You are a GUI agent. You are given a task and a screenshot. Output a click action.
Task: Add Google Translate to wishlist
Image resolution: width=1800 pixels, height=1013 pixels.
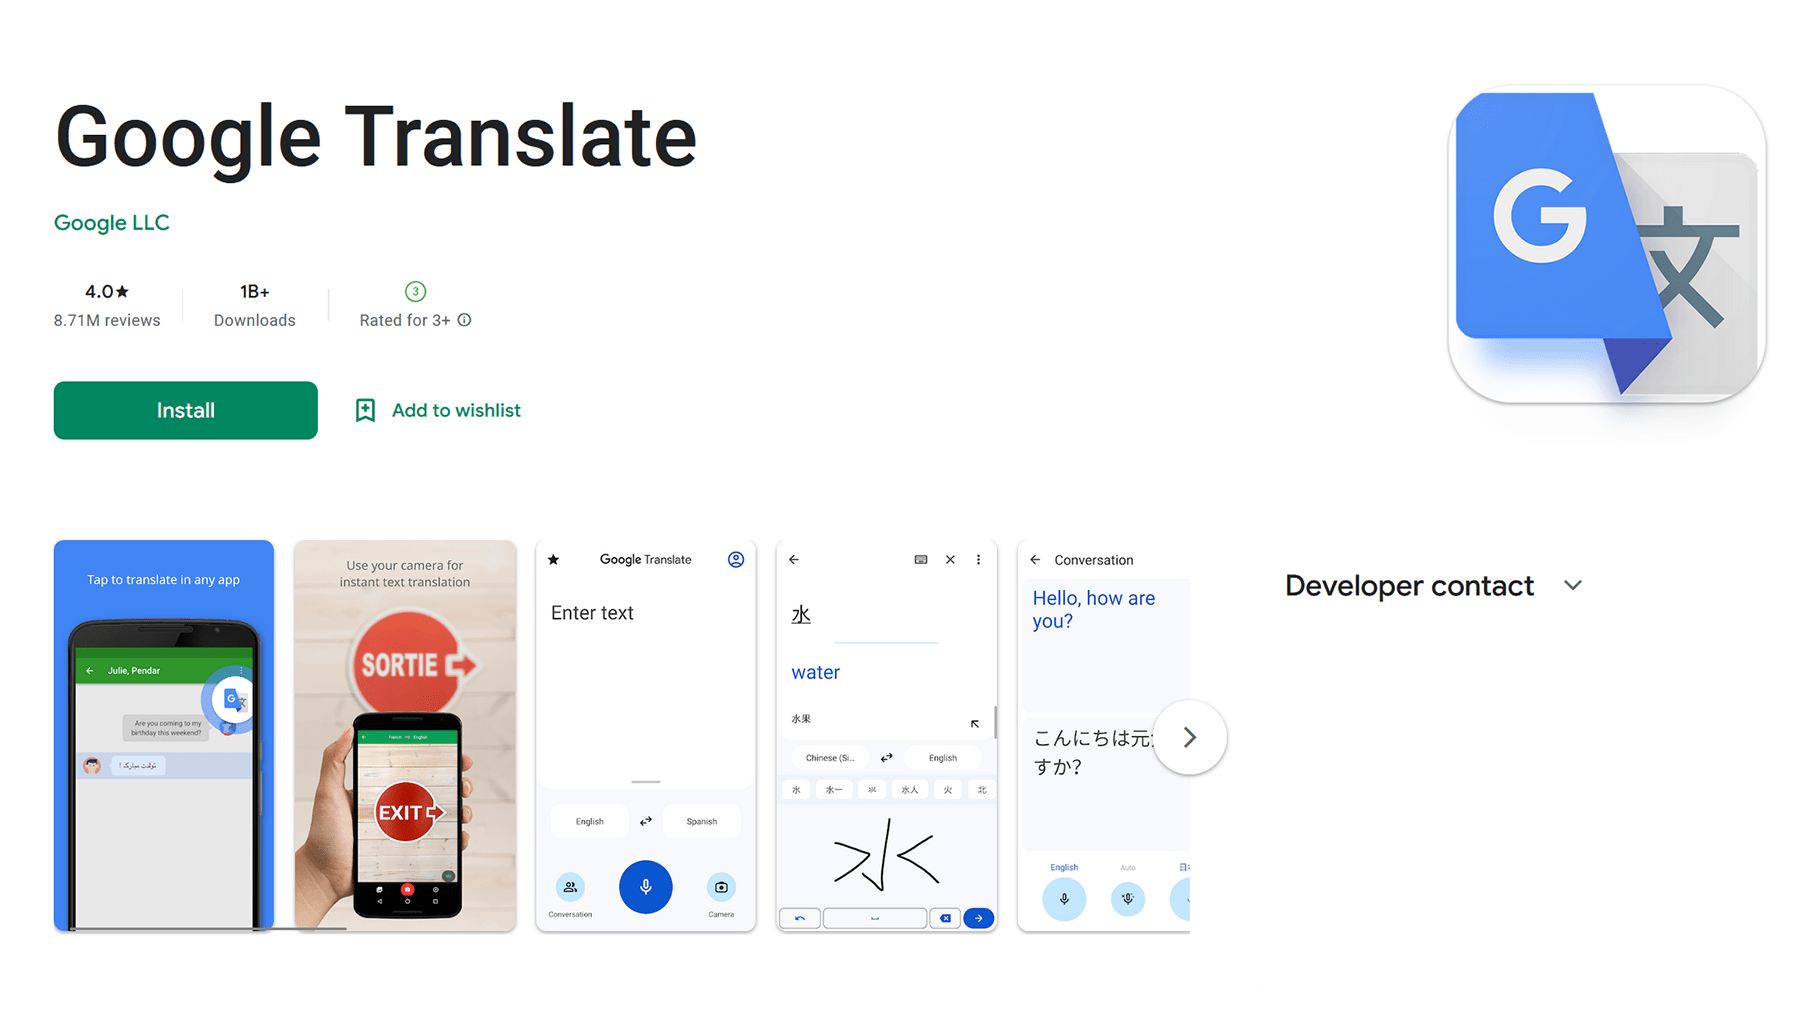pyautogui.click(x=437, y=410)
